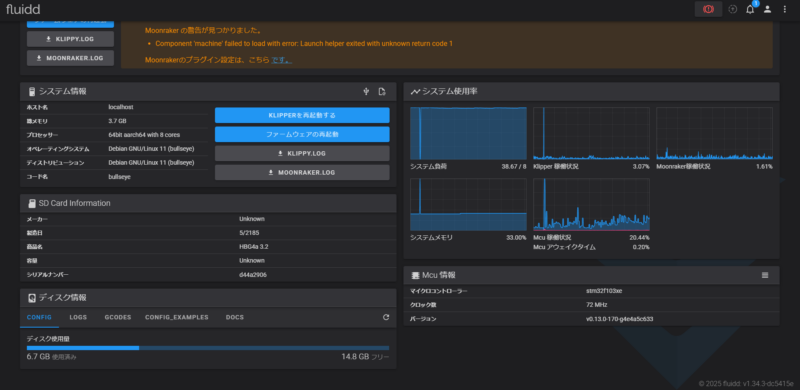Click ファームウェアの再起動 button

(x=302, y=134)
